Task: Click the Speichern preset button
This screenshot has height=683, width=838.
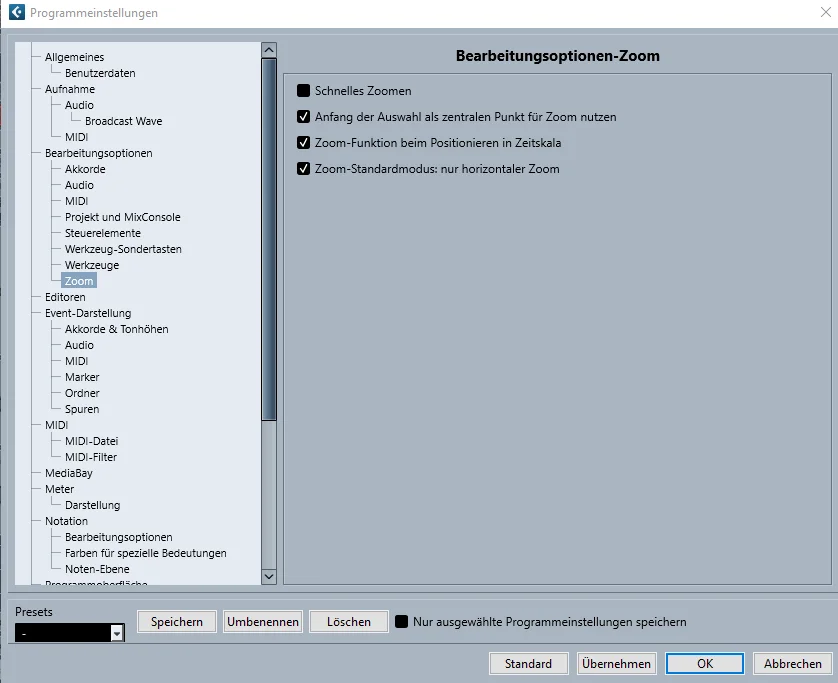Action: point(177,622)
